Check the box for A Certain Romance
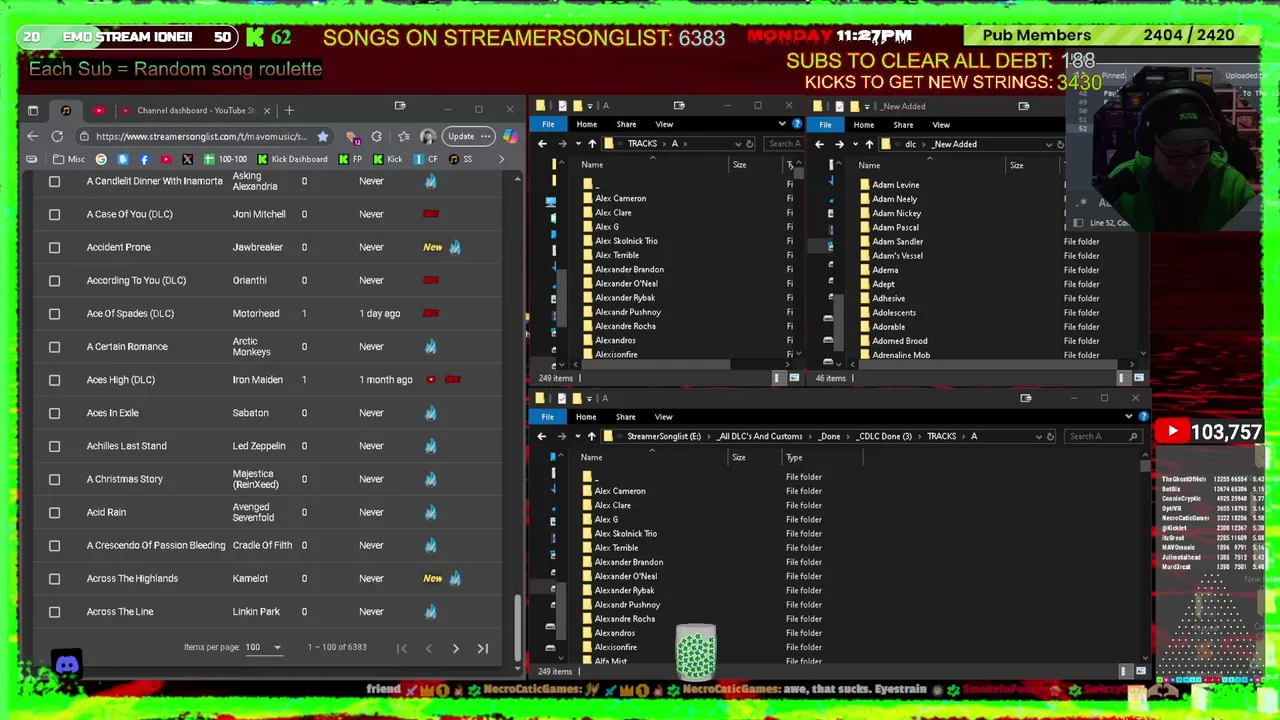Screen dimensions: 1280x720 tap(55, 346)
